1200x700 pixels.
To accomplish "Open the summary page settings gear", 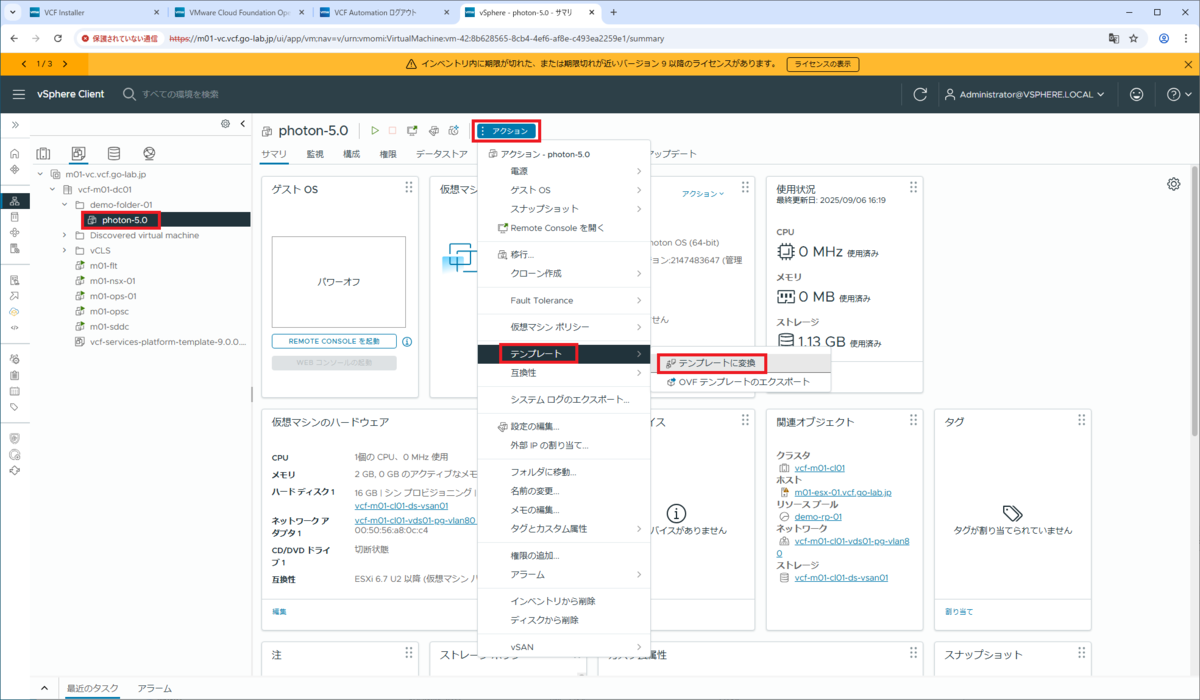I will [x=1173, y=184].
